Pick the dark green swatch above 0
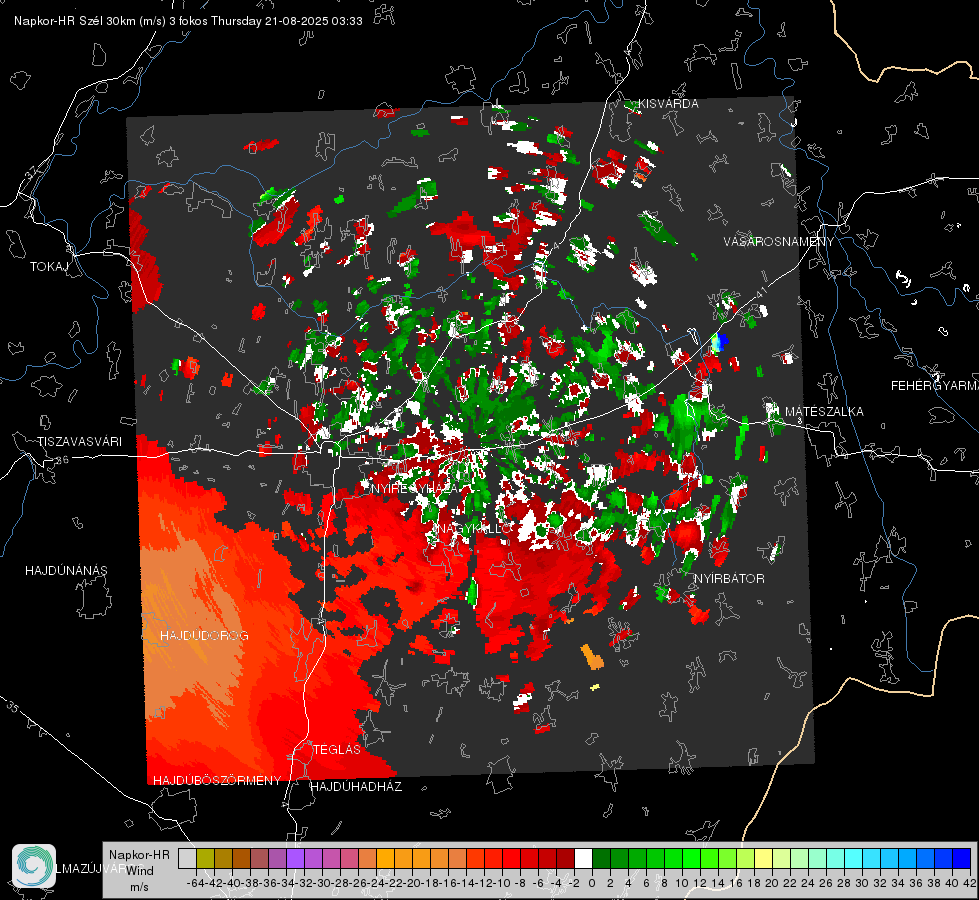This screenshot has width=979, height=900. click(x=601, y=859)
